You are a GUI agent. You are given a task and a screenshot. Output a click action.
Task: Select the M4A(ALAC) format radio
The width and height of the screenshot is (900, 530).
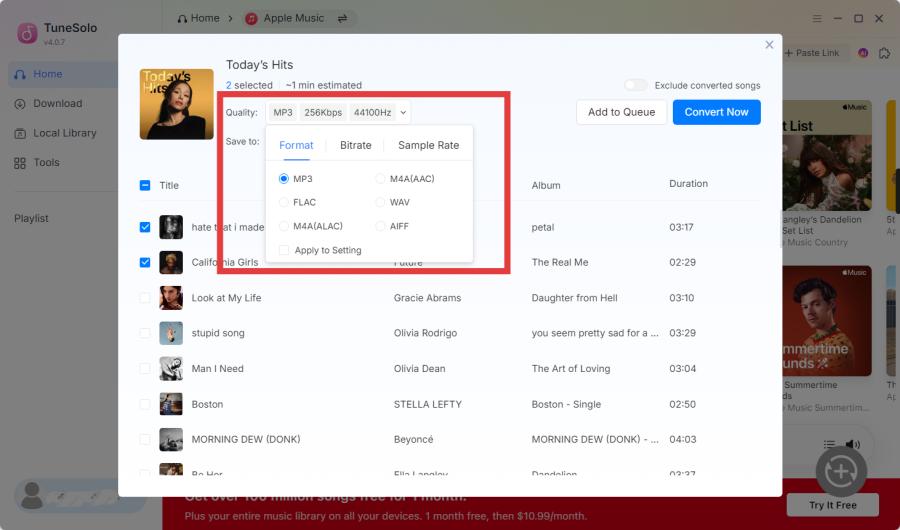click(x=284, y=226)
